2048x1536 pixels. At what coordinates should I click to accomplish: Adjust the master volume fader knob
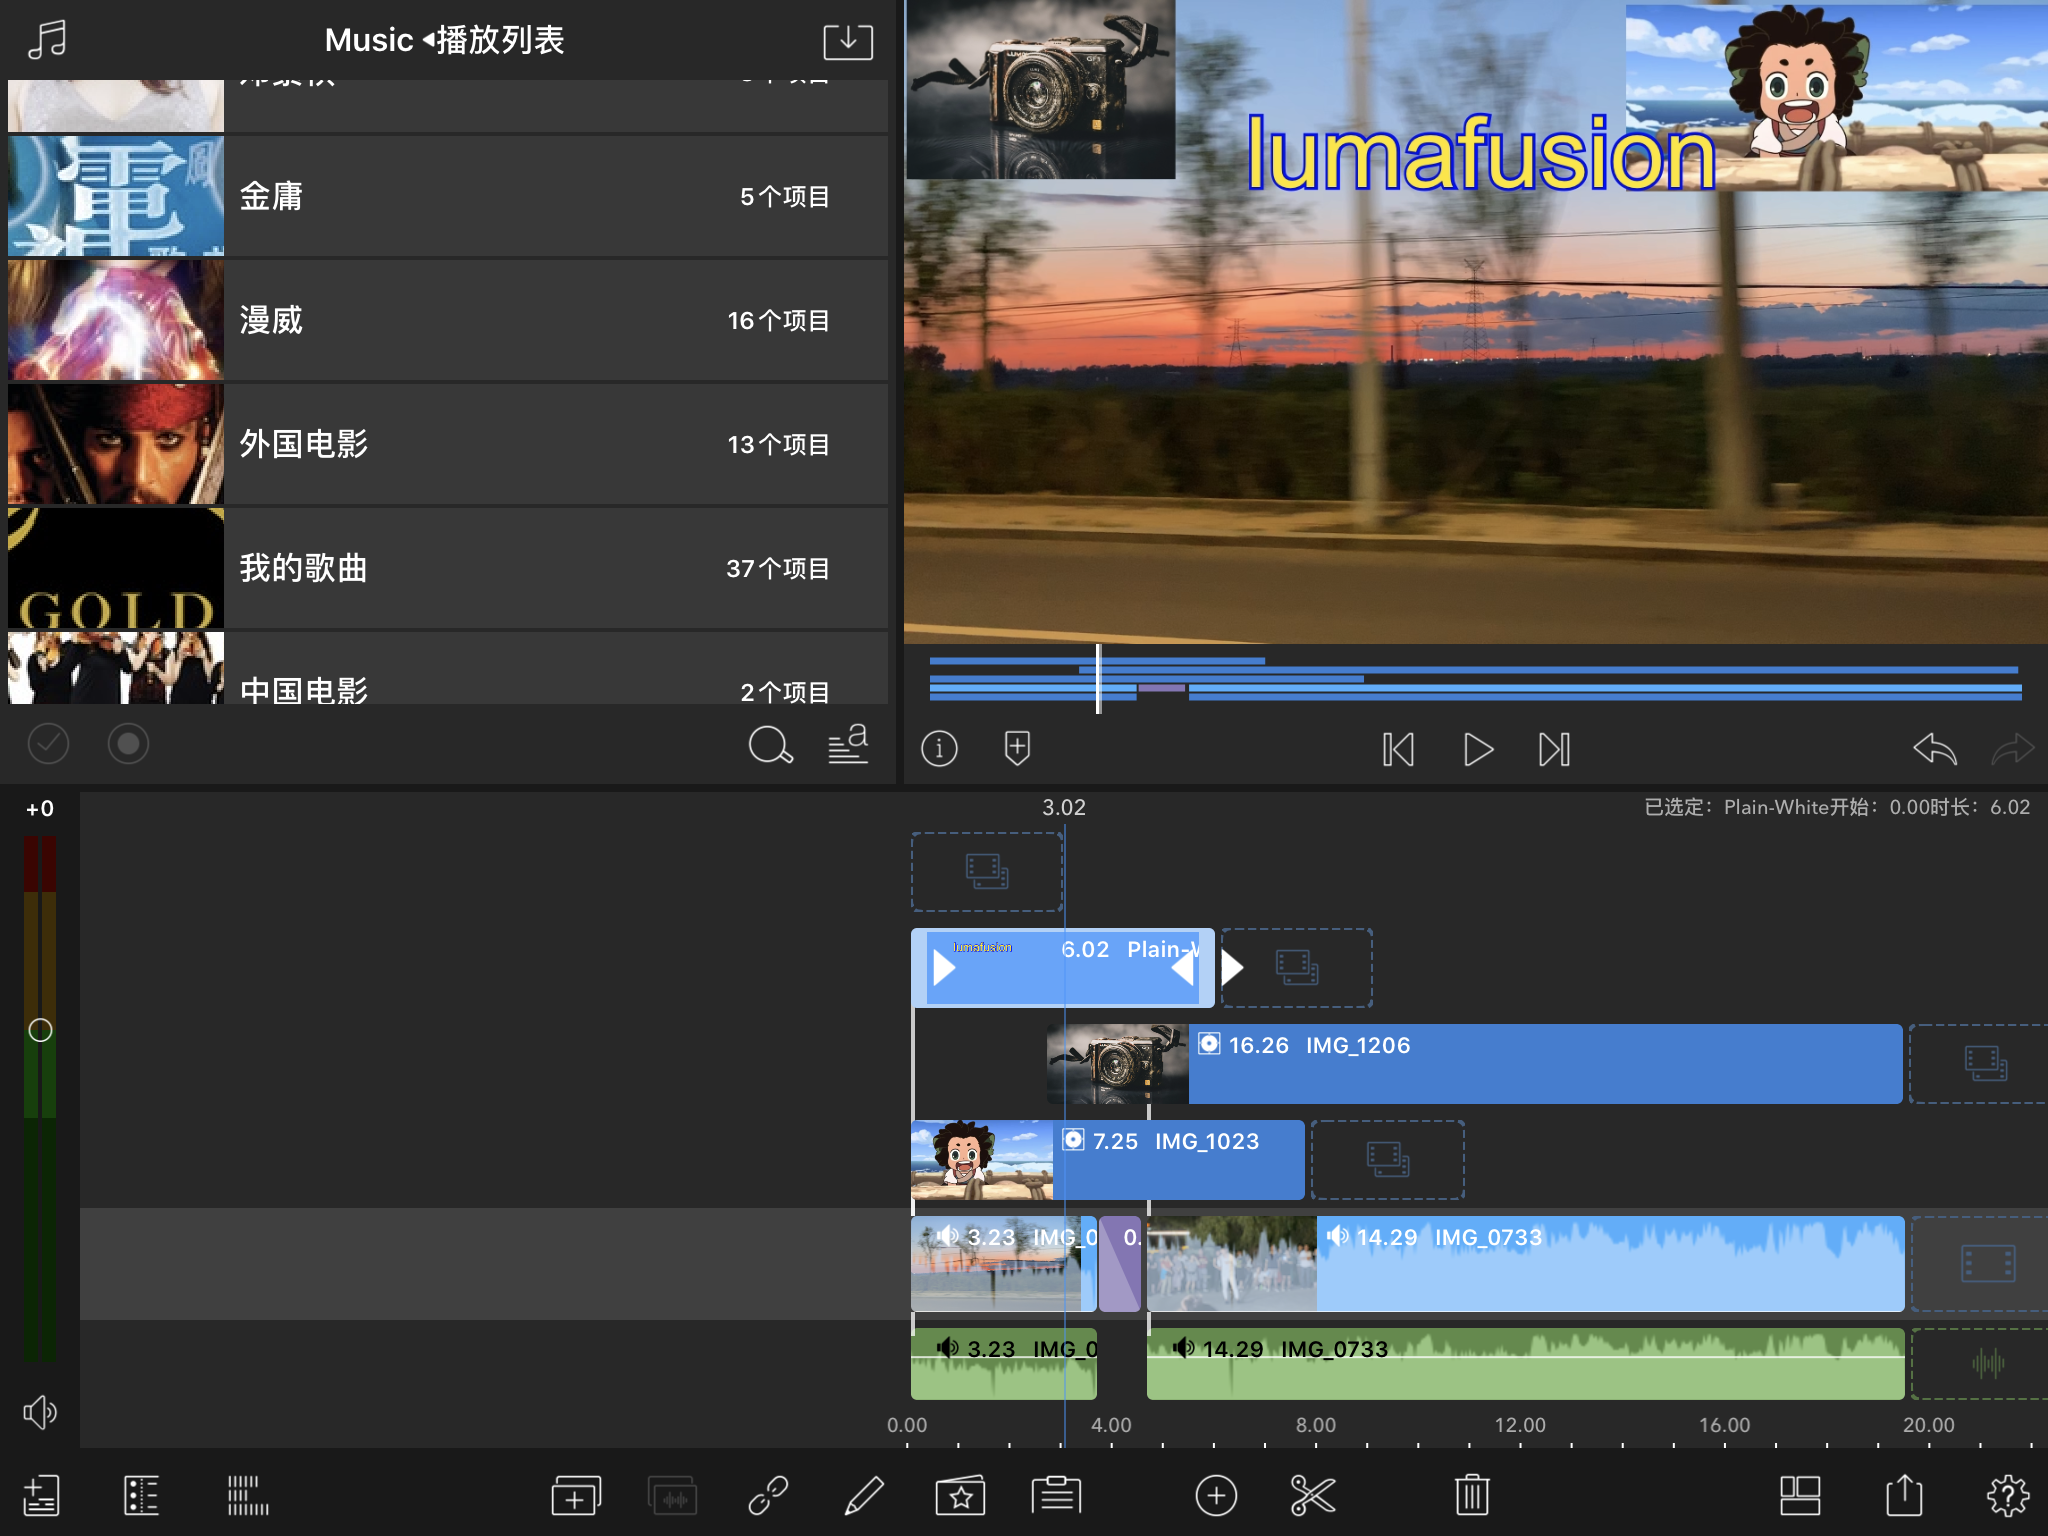coord(40,1030)
